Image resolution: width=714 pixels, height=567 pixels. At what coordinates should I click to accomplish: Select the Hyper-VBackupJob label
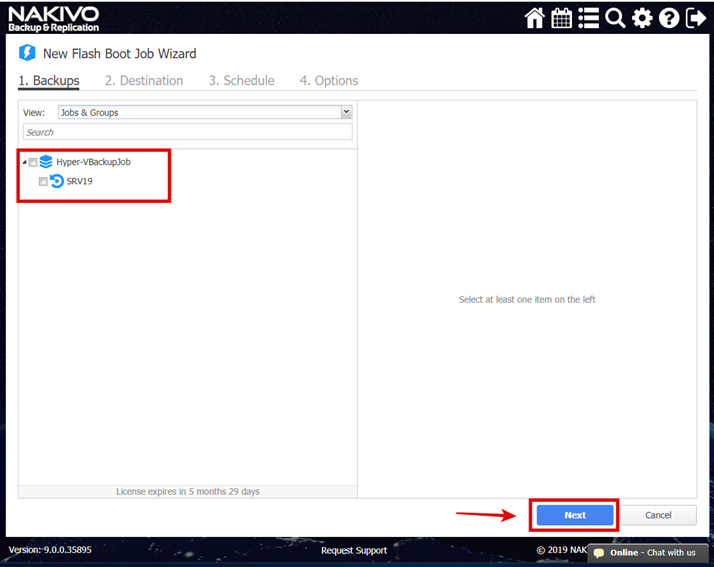pos(93,162)
